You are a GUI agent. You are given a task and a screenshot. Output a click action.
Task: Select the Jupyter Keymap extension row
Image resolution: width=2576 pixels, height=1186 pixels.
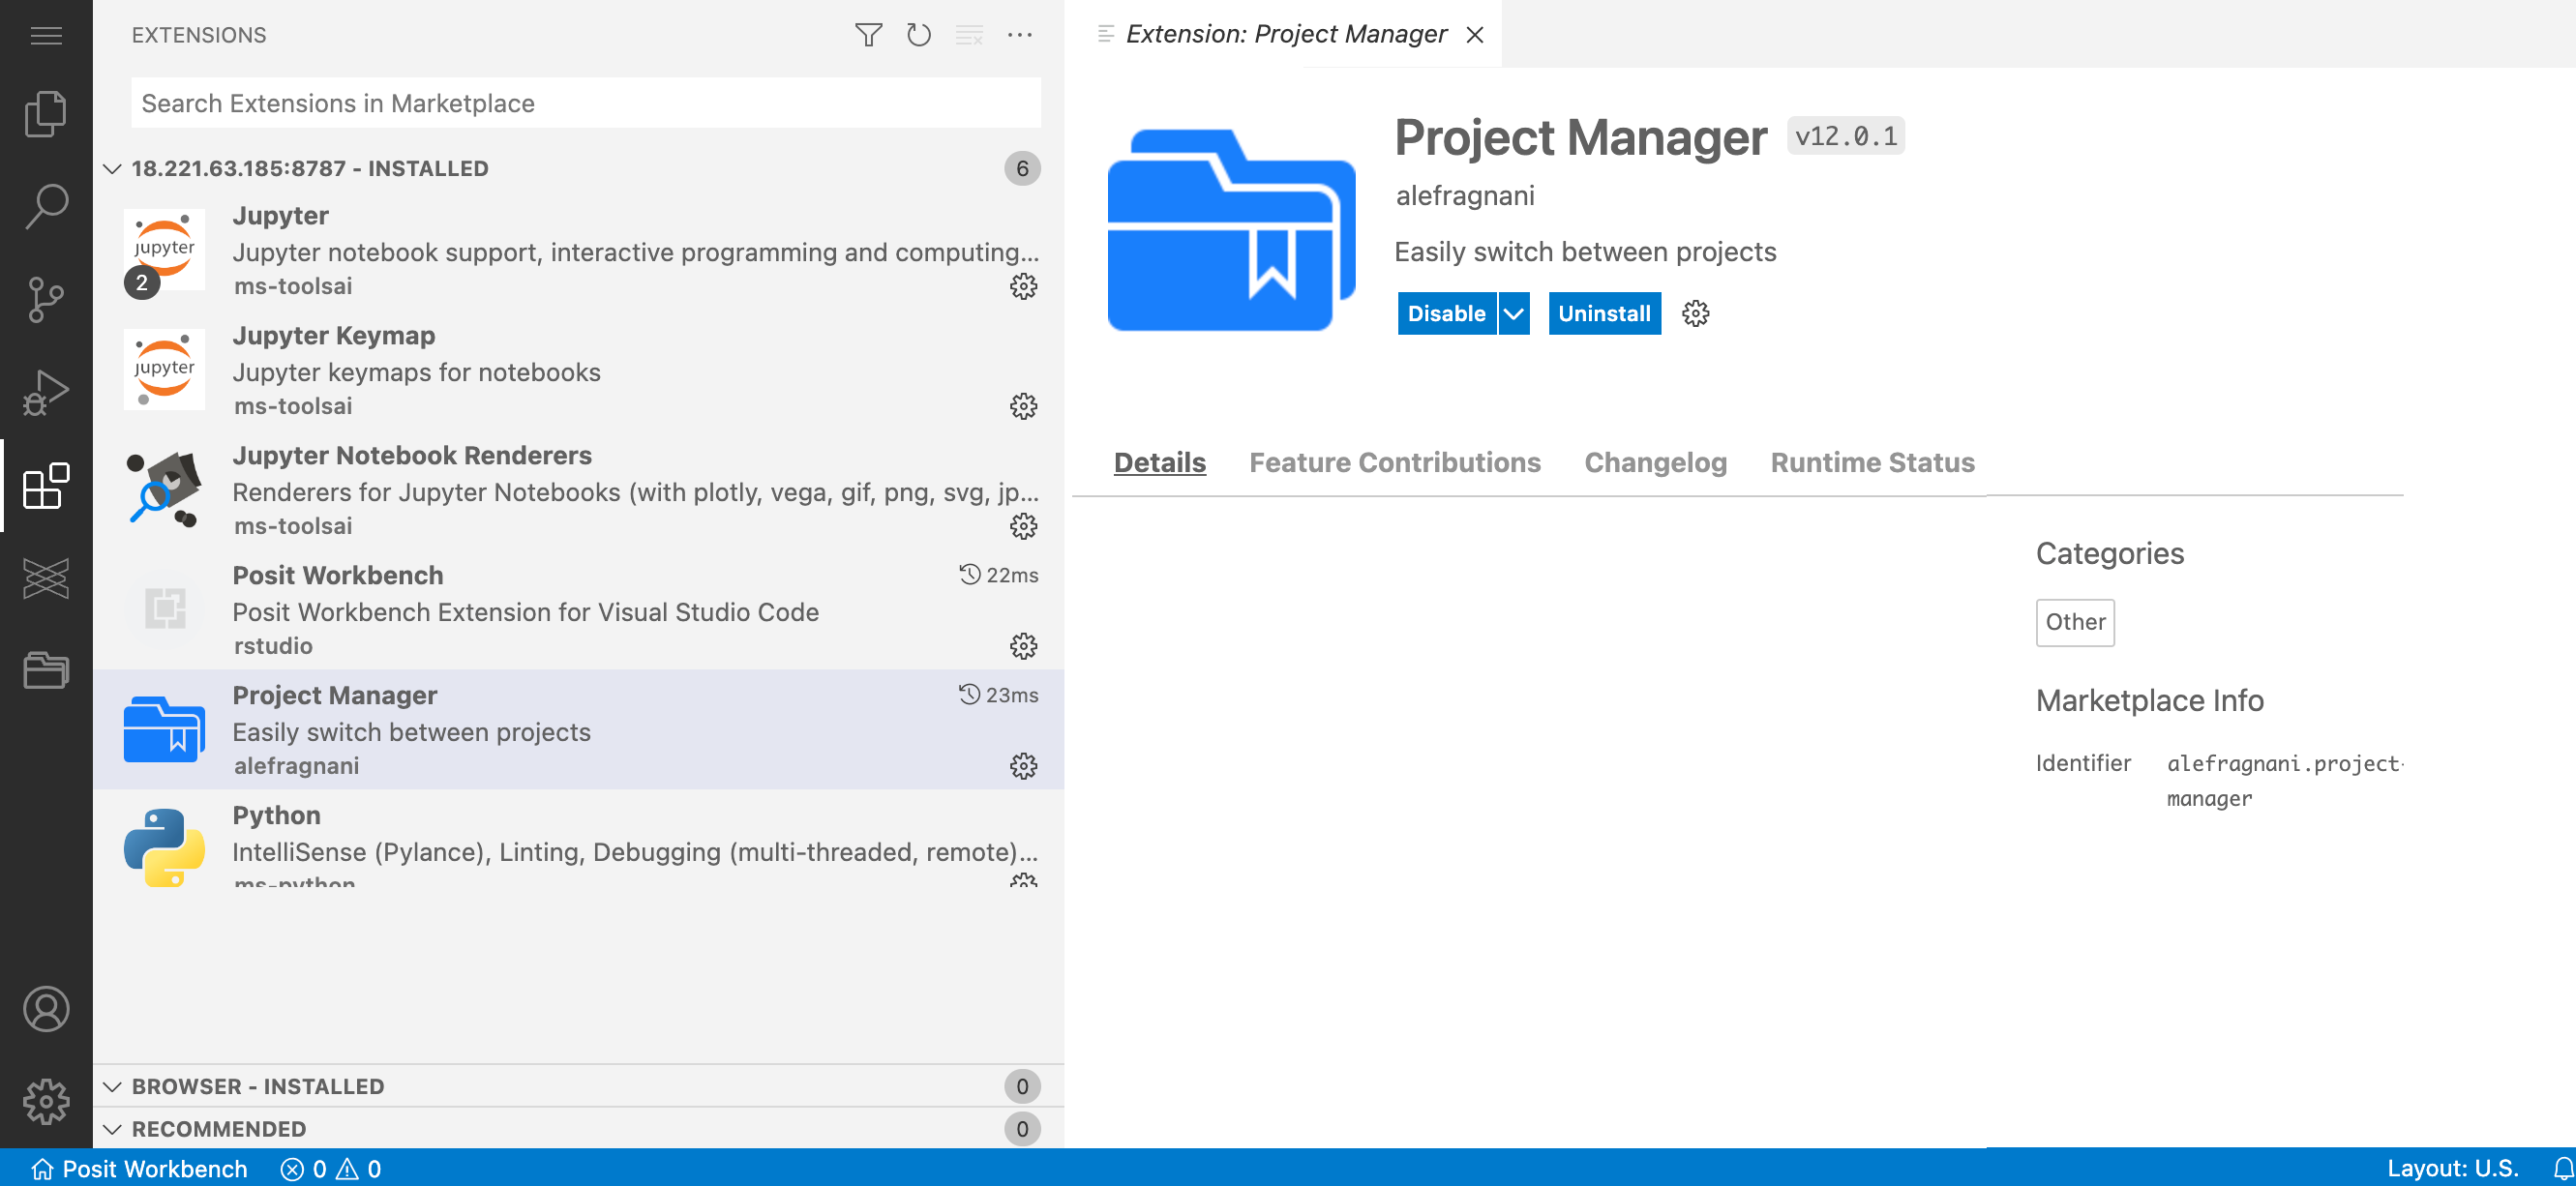(578, 370)
